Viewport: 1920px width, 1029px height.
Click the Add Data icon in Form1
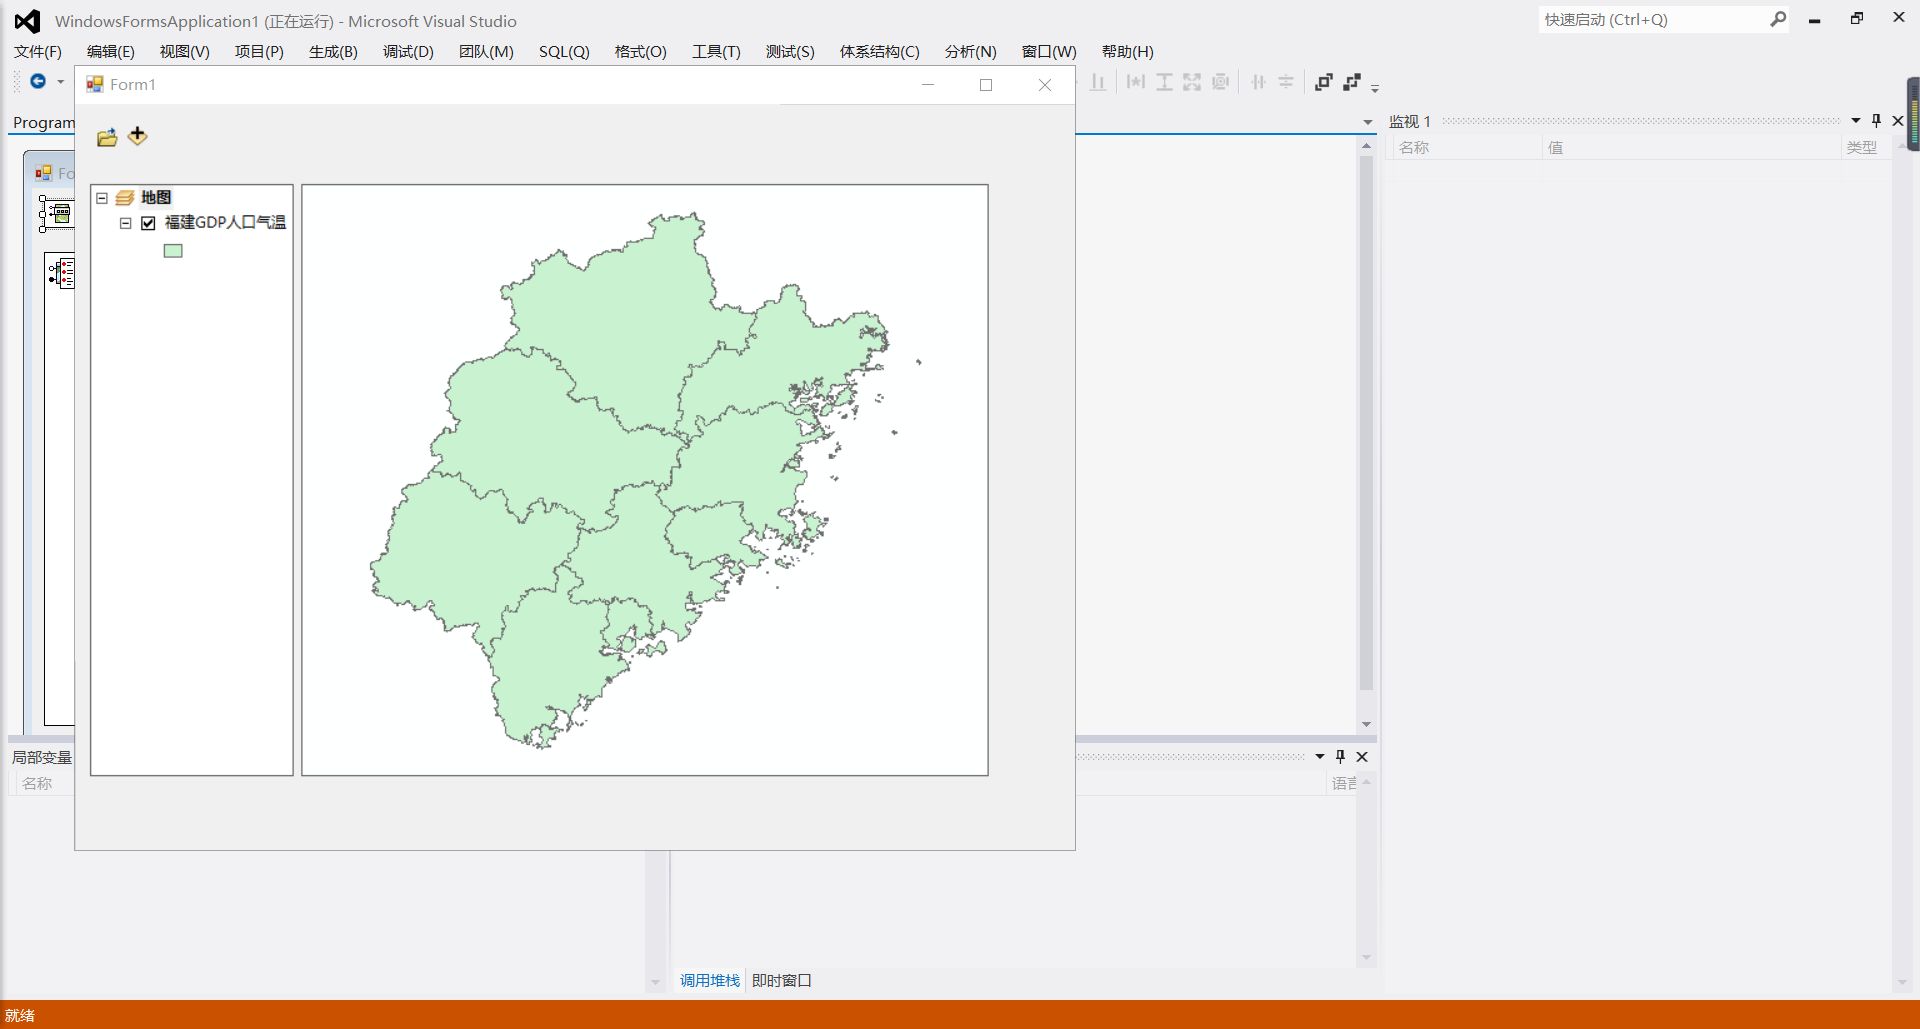(x=137, y=137)
